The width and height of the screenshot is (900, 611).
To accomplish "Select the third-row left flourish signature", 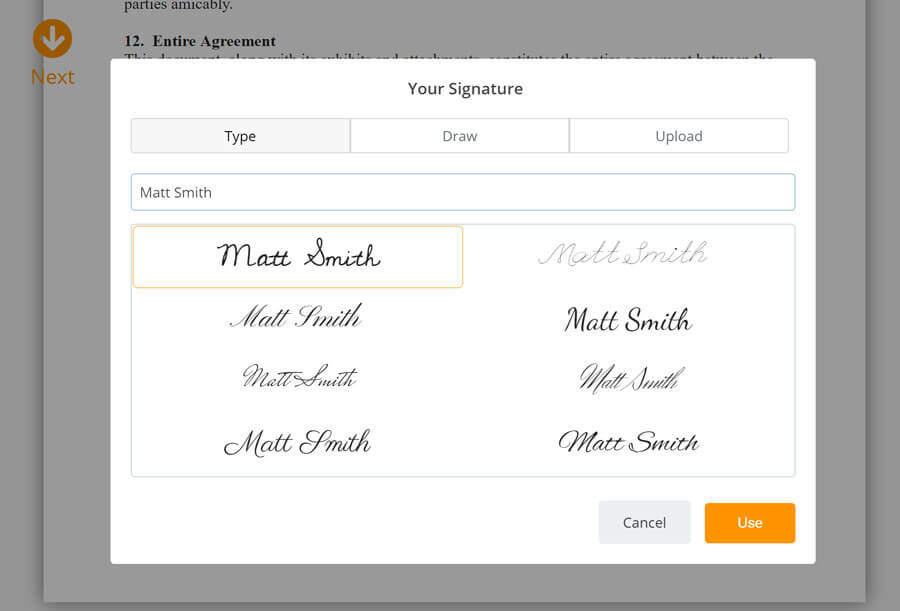I will click(299, 377).
